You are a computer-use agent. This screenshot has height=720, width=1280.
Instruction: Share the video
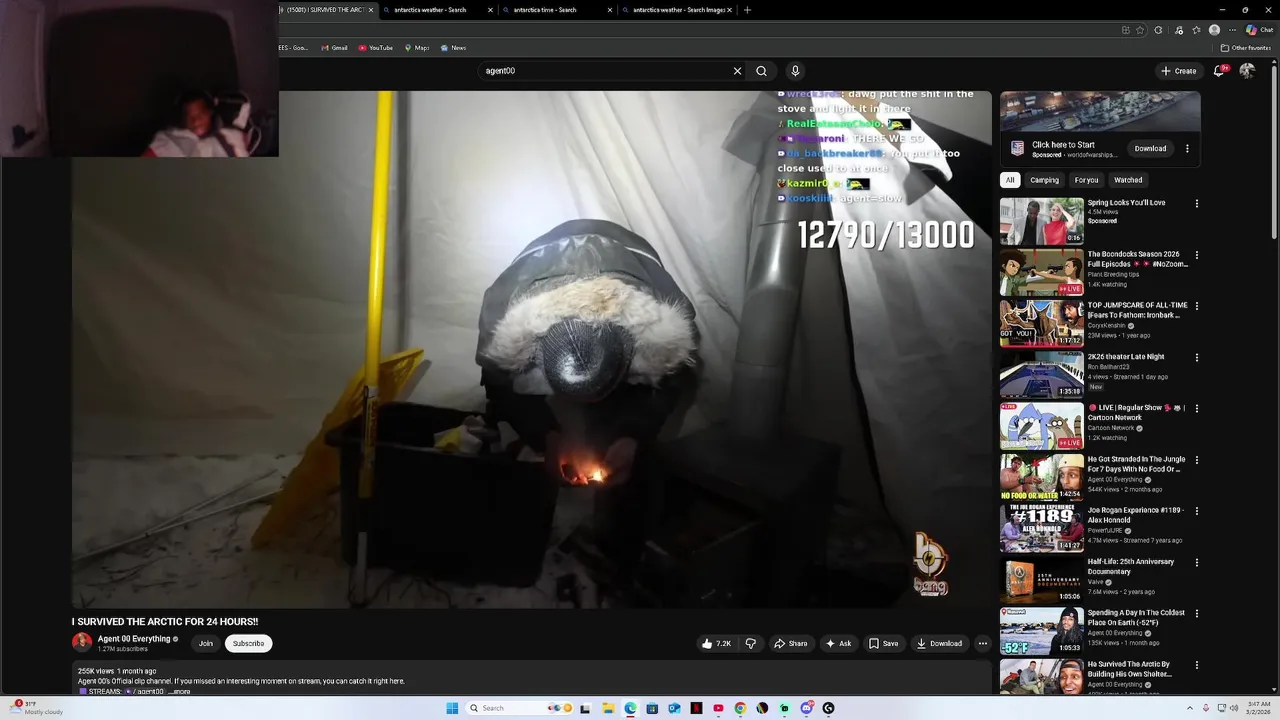coord(790,644)
